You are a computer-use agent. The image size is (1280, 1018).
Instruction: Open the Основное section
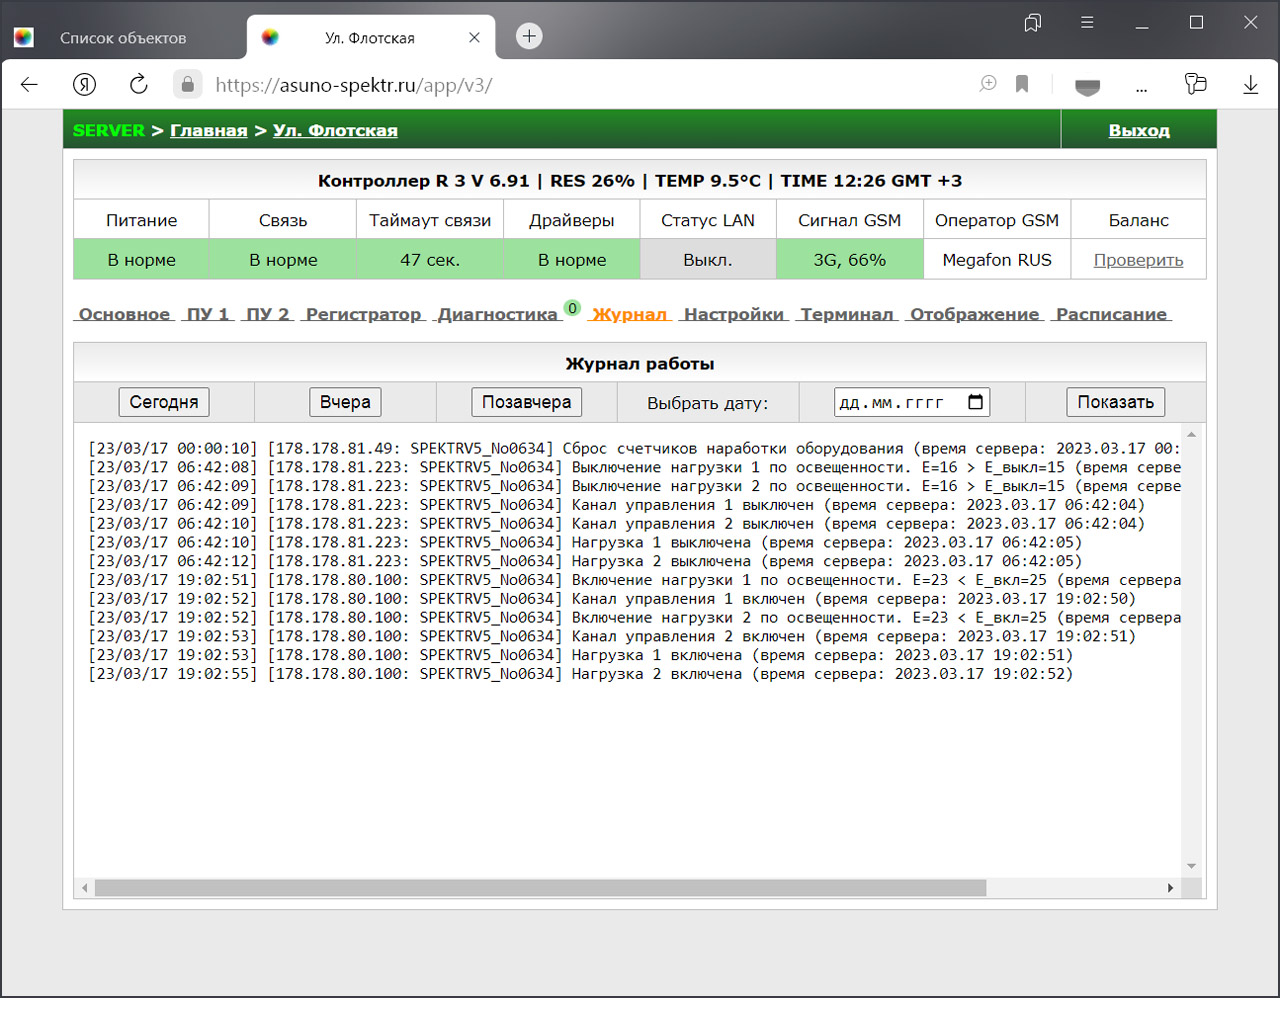pos(124,314)
